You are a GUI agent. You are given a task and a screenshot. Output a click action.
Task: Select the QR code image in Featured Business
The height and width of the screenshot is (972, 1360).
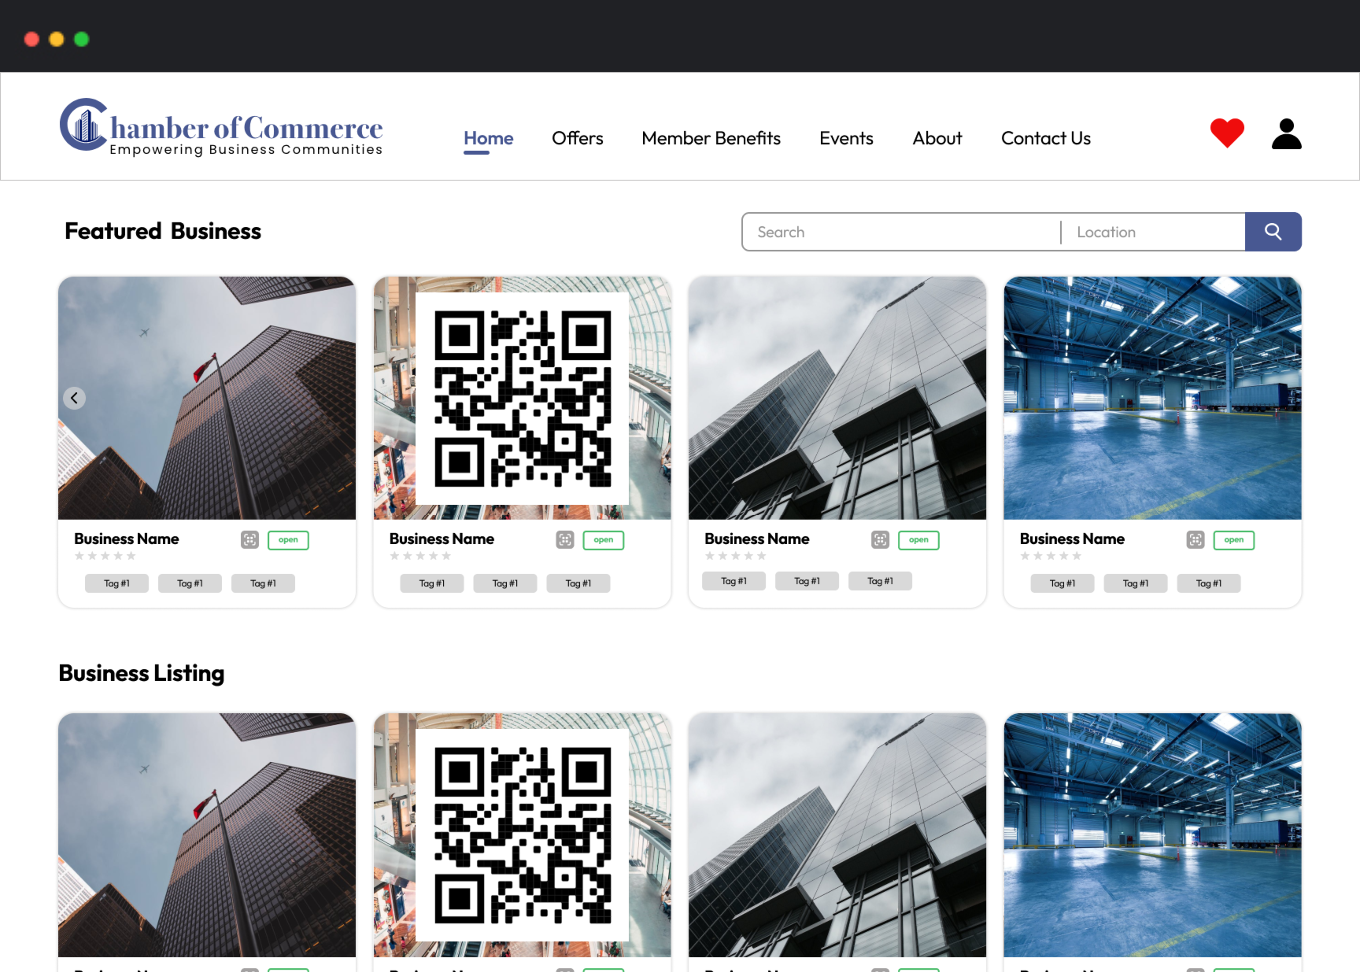click(x=522, y=398)
